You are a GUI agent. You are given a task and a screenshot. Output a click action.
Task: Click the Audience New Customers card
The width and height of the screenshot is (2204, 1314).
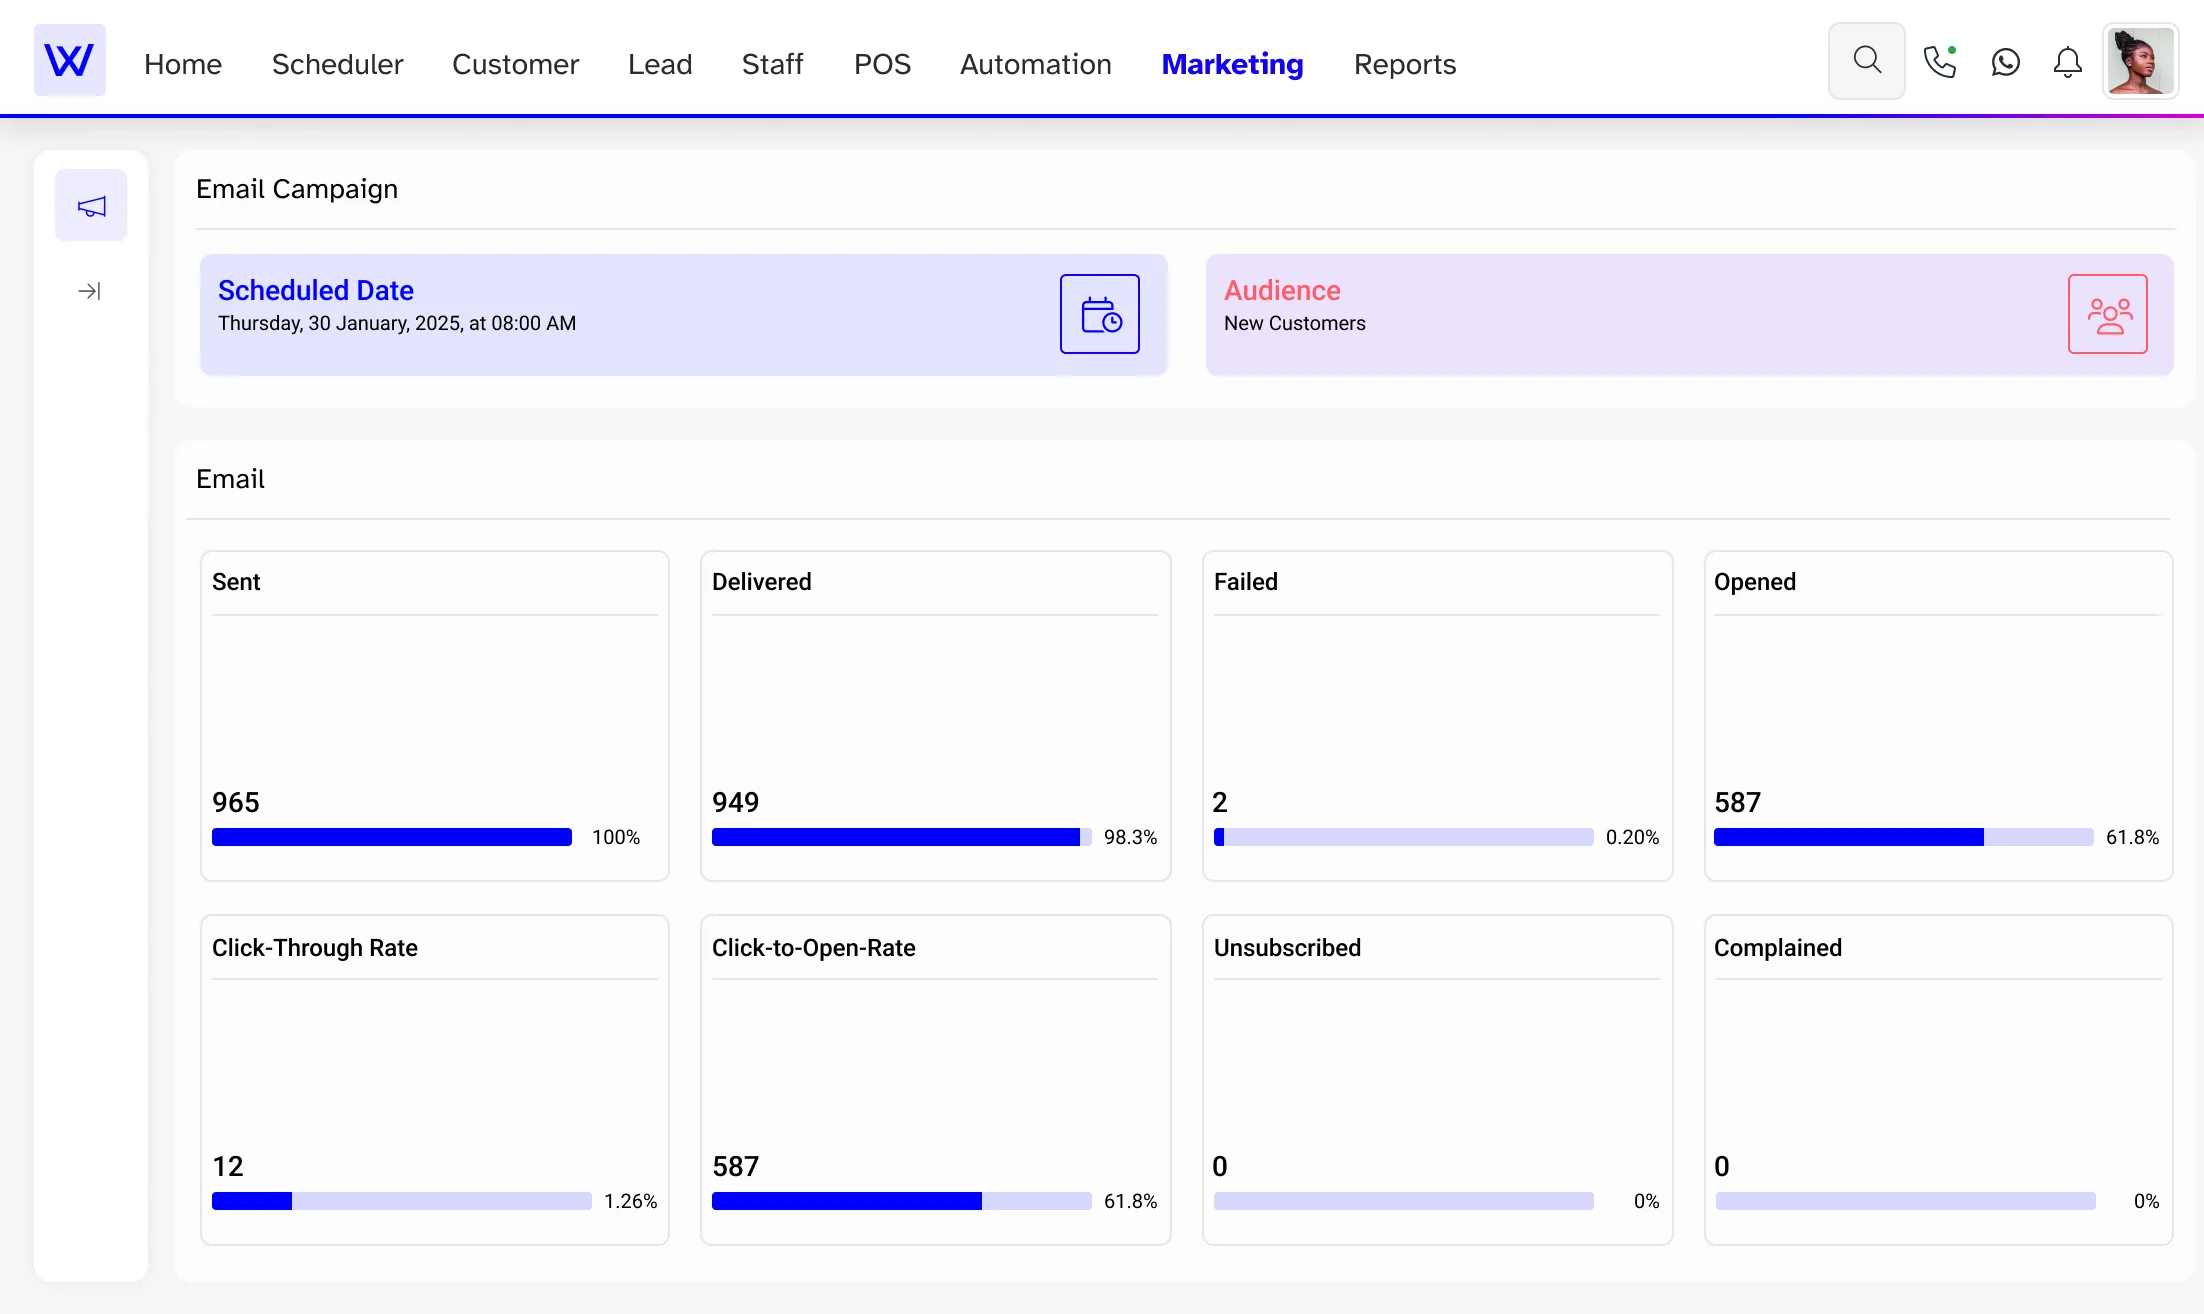point(1690,313)
